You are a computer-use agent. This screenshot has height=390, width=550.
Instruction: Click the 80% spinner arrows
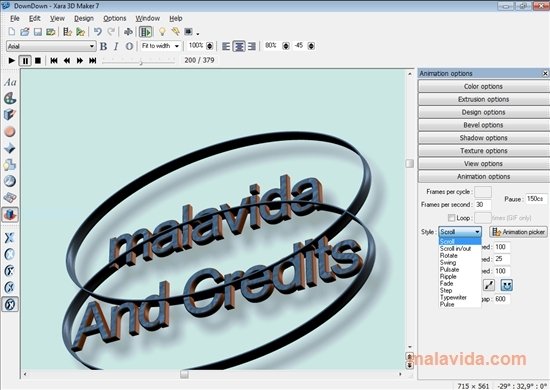tap(286, 46)
